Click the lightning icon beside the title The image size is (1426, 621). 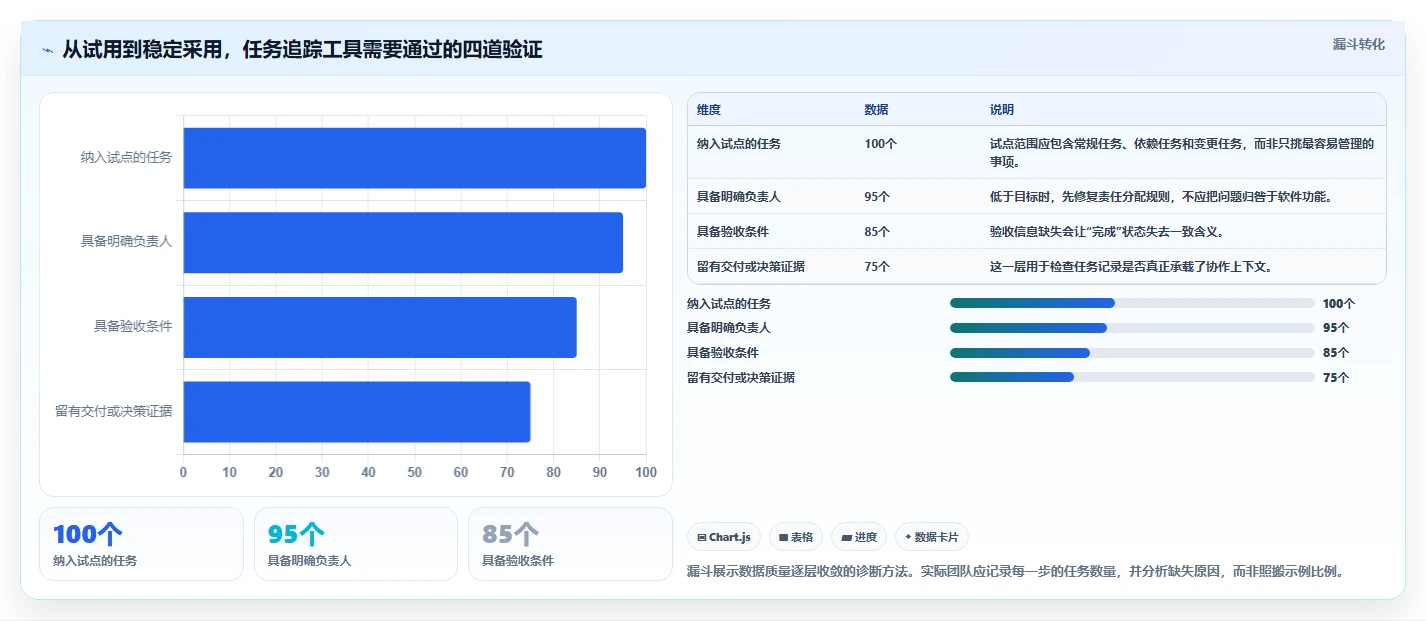[x=48, y=50]
